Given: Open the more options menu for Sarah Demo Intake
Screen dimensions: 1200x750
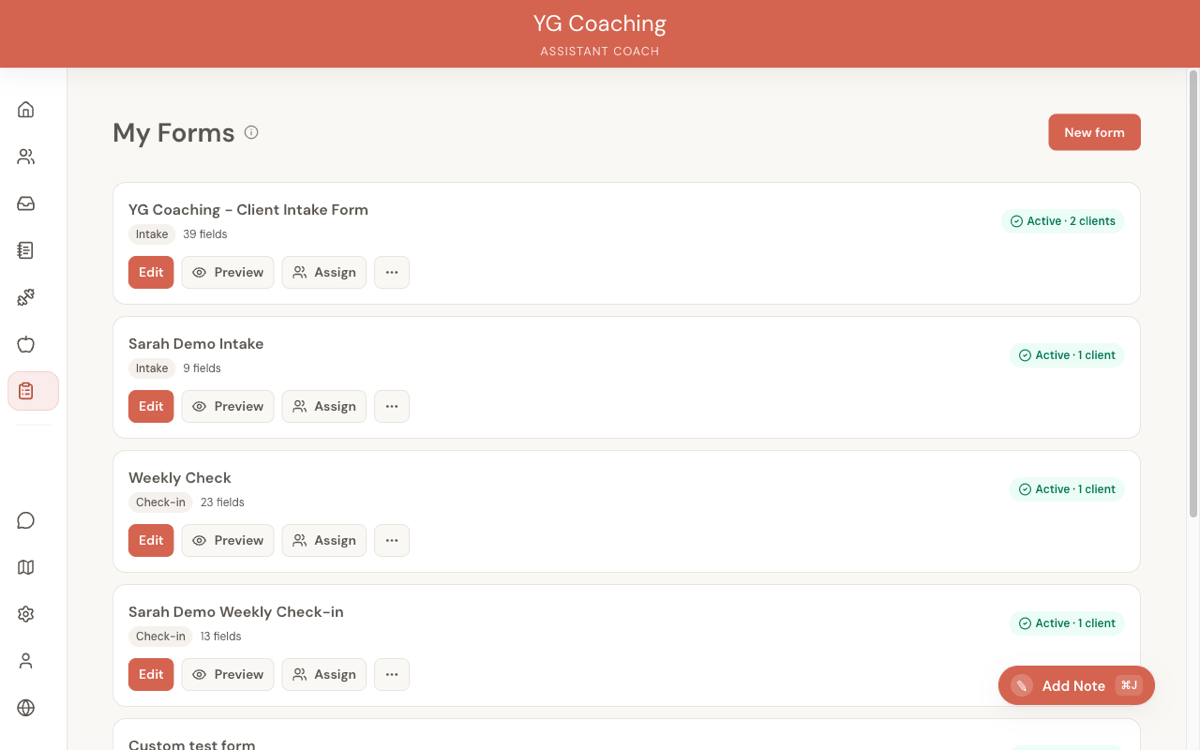Looking at the screenshot, I should [391, 406].
